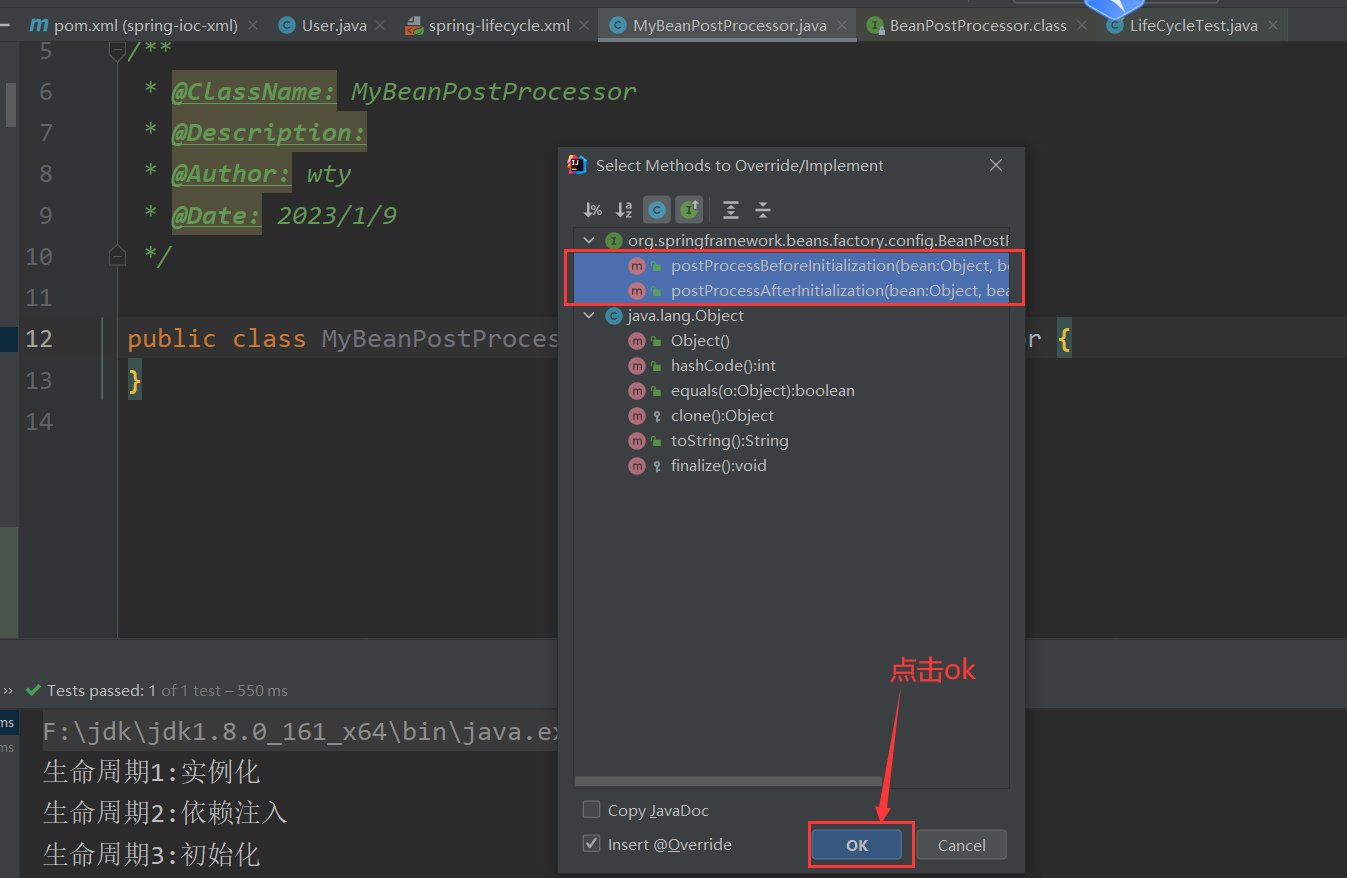The width and height of the screenshot is (1347, 878).
Task: Click Collapse All in override dialog
Action: pyautogui.click(x=763, y=210)
